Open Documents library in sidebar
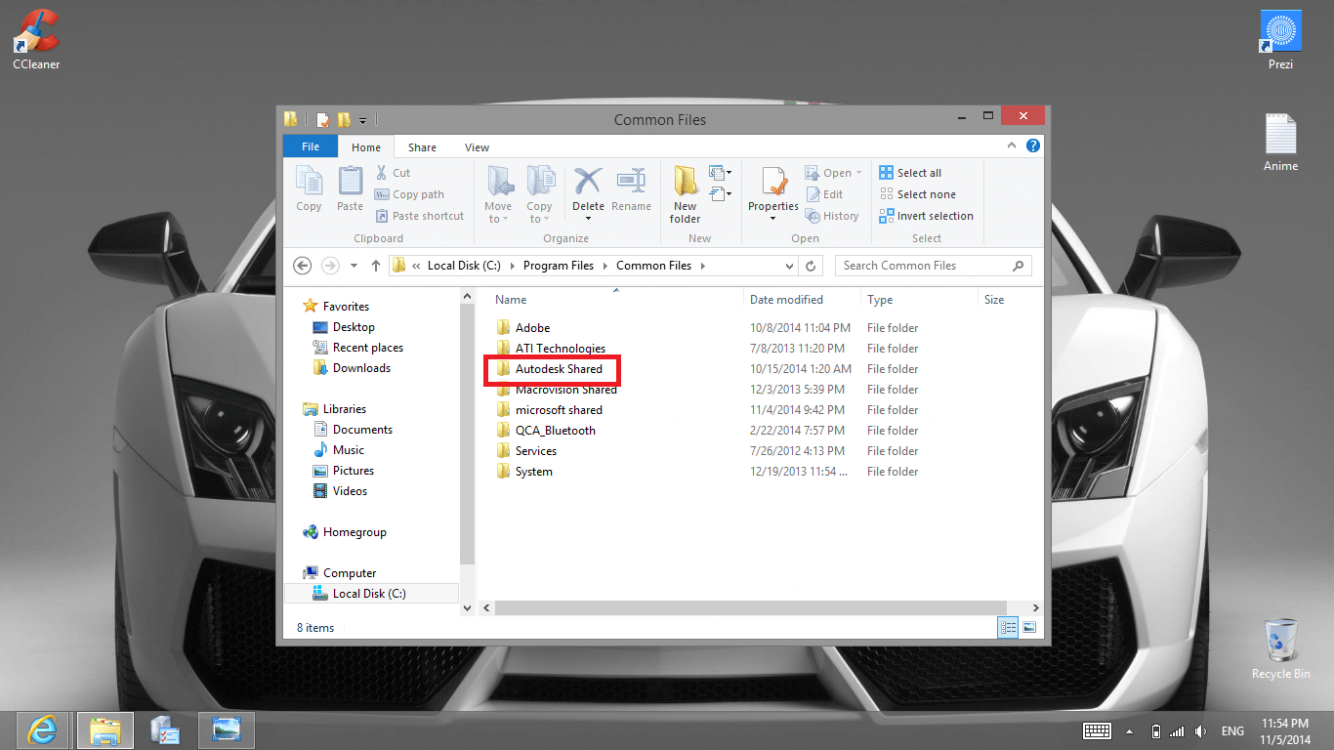The height and width of the screenshot is (750, 1334). click(353, 430)
